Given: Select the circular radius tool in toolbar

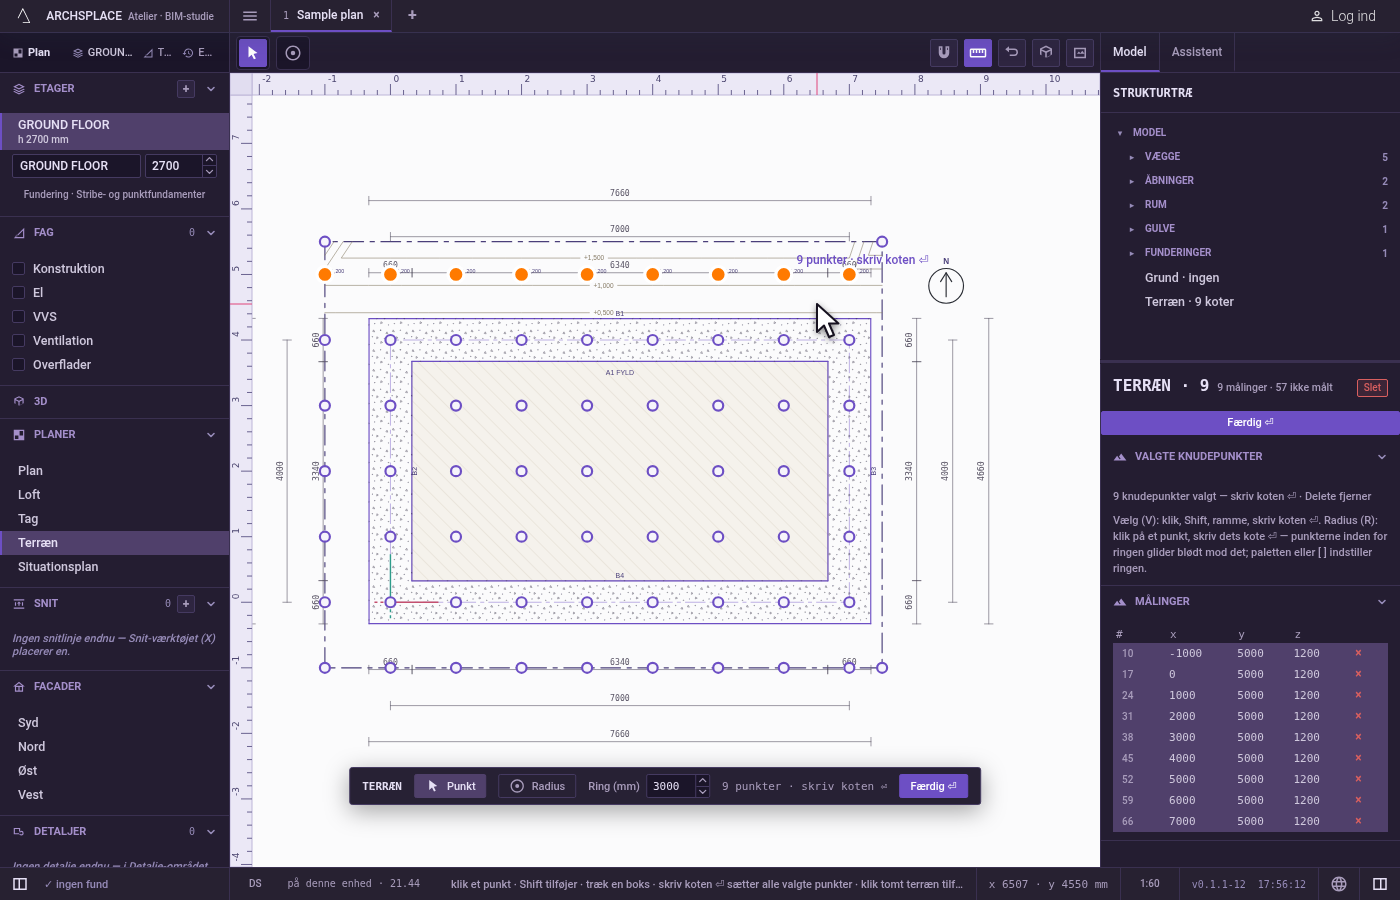Looking at the screenshot, I should tap(293, 53).
